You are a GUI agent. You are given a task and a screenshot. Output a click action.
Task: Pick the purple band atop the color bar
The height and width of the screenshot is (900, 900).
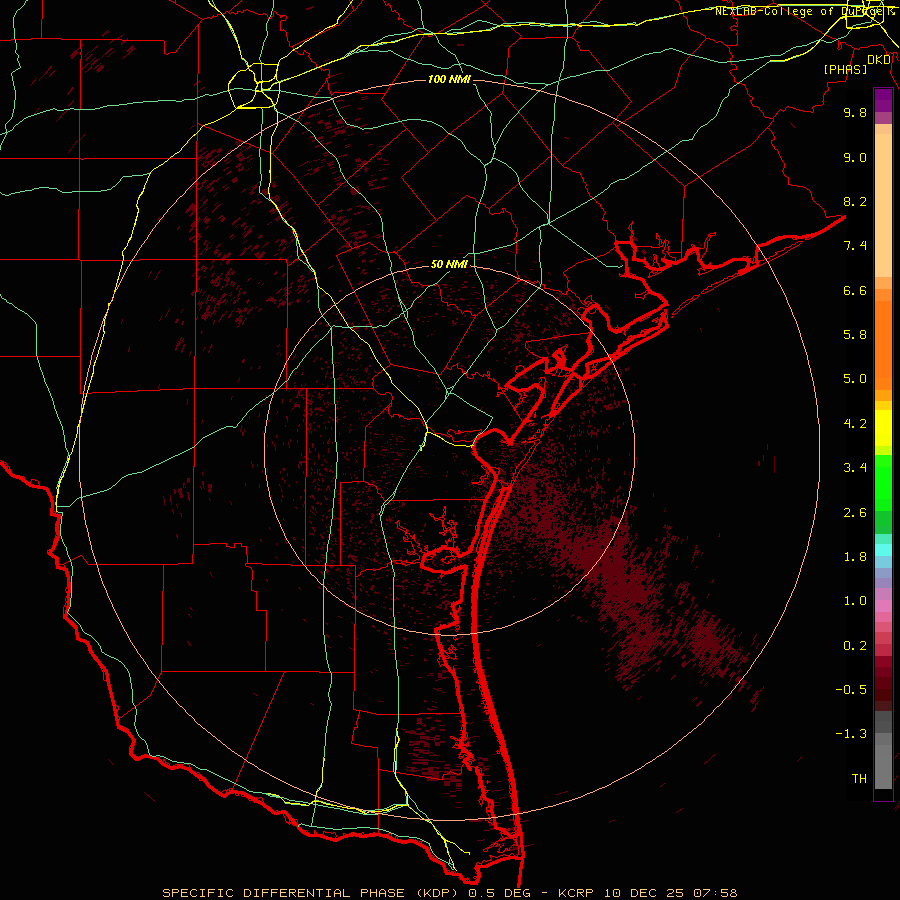click(883, 100)
